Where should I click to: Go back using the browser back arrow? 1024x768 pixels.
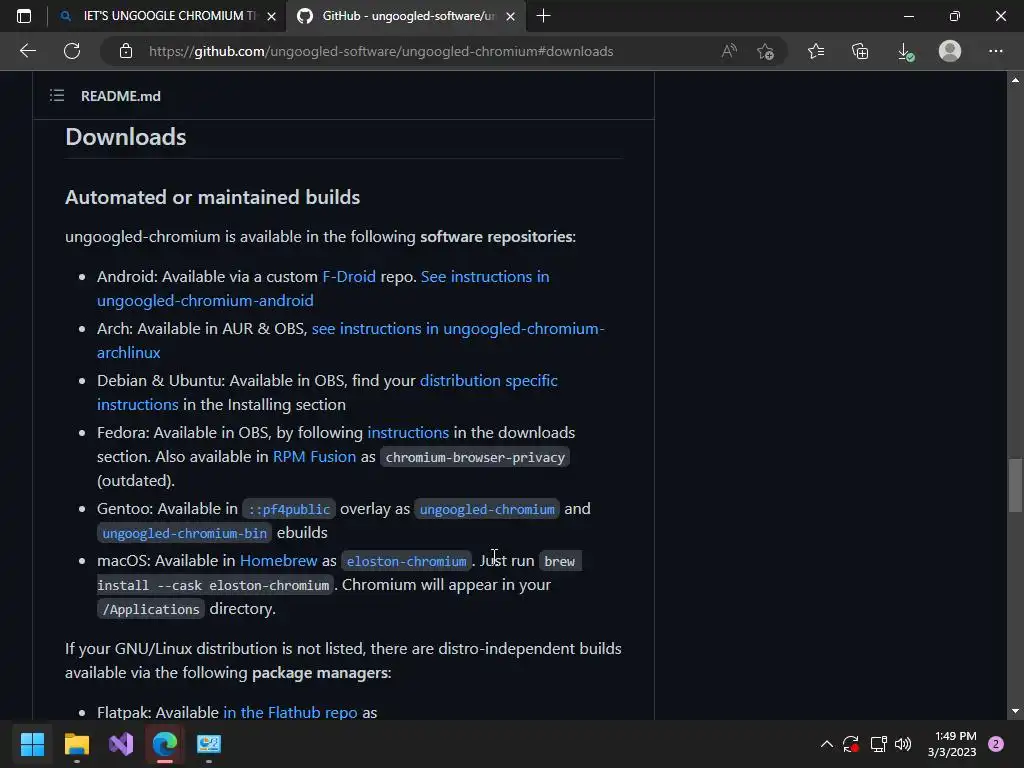(x=27, y=51)
